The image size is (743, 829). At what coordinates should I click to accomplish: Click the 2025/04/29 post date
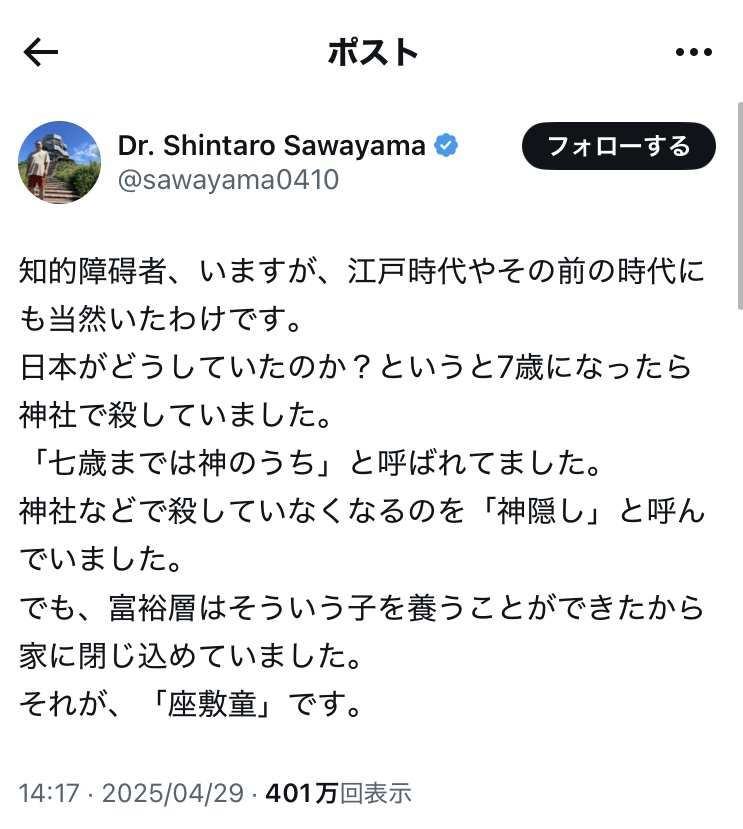[173, 793]
